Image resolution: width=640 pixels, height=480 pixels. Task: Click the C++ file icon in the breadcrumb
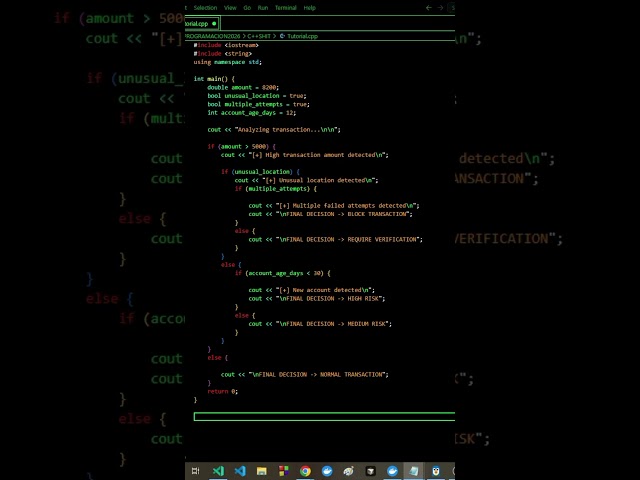[x=282, y=36]
